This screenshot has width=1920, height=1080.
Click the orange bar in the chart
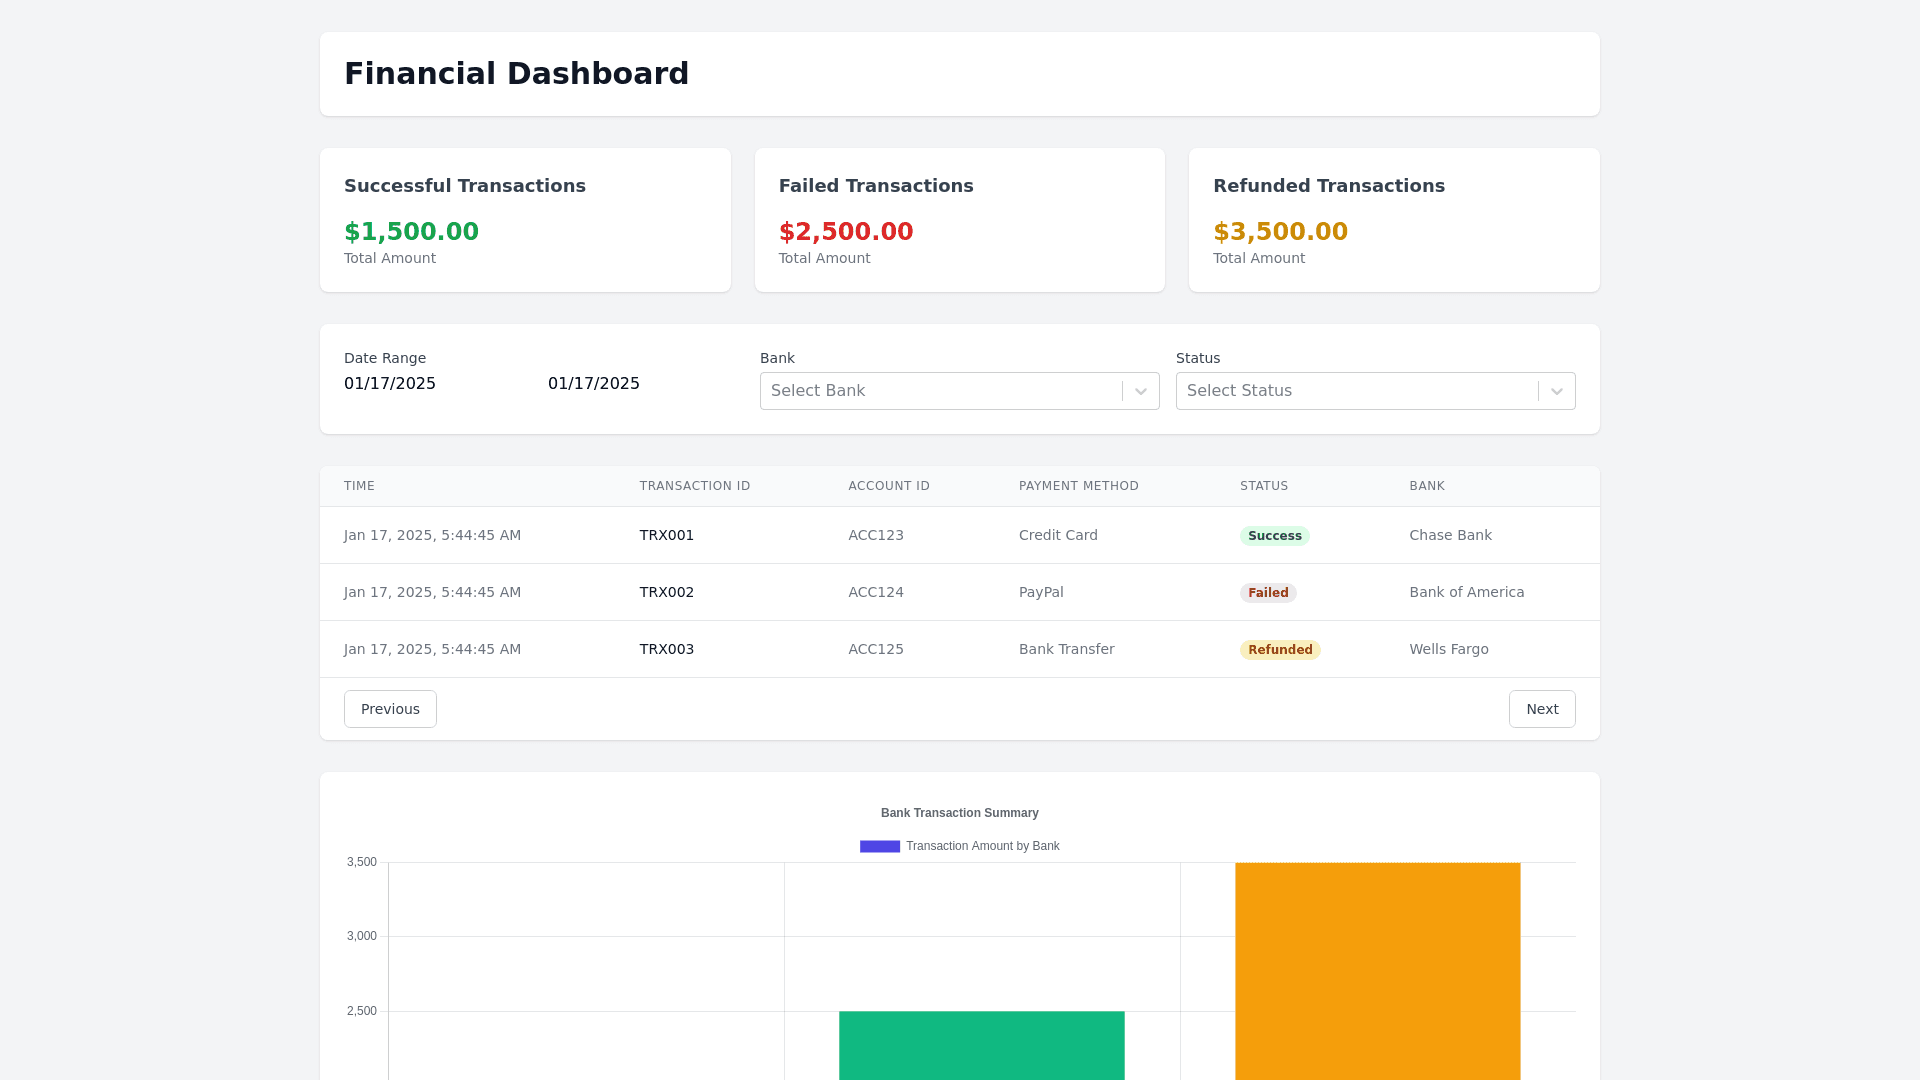pyautogui.click(x=1377, y=970)
